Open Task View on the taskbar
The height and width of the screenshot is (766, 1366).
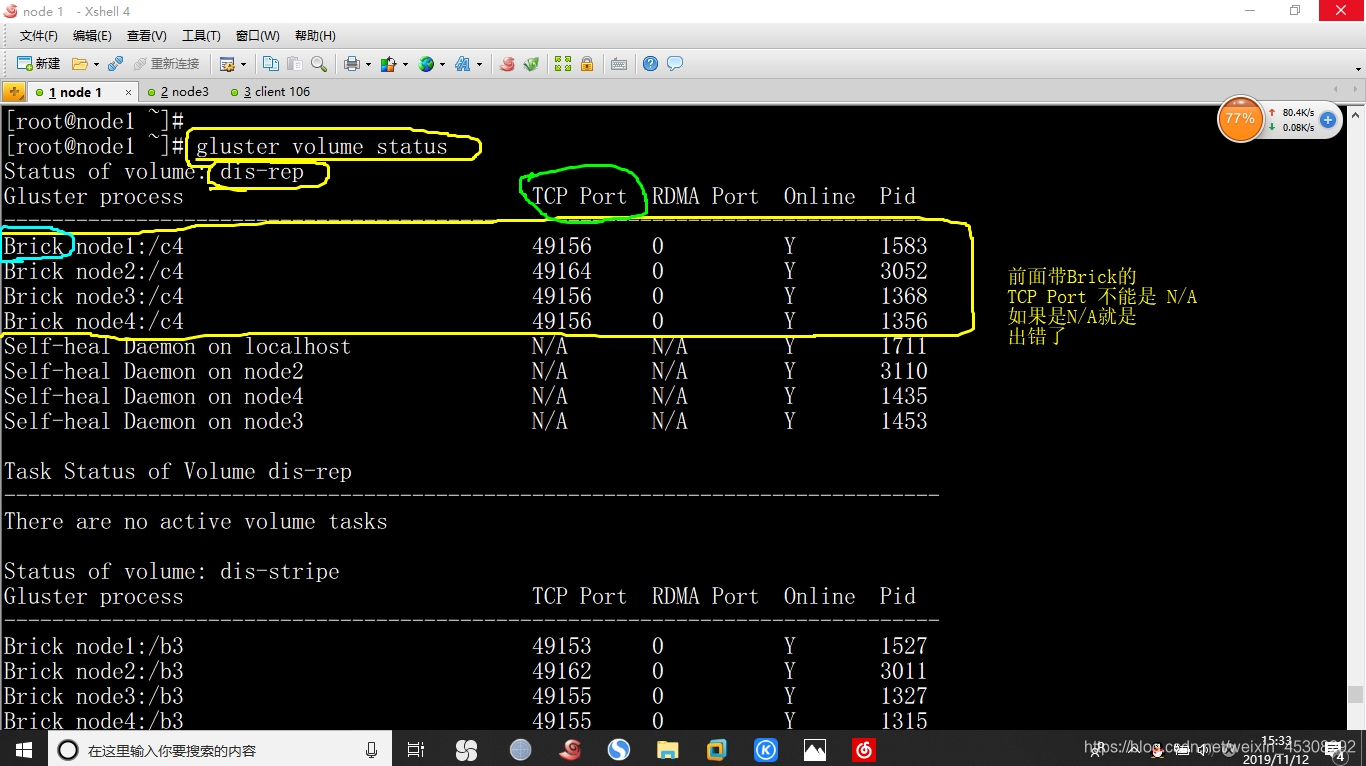coord(416,750)
